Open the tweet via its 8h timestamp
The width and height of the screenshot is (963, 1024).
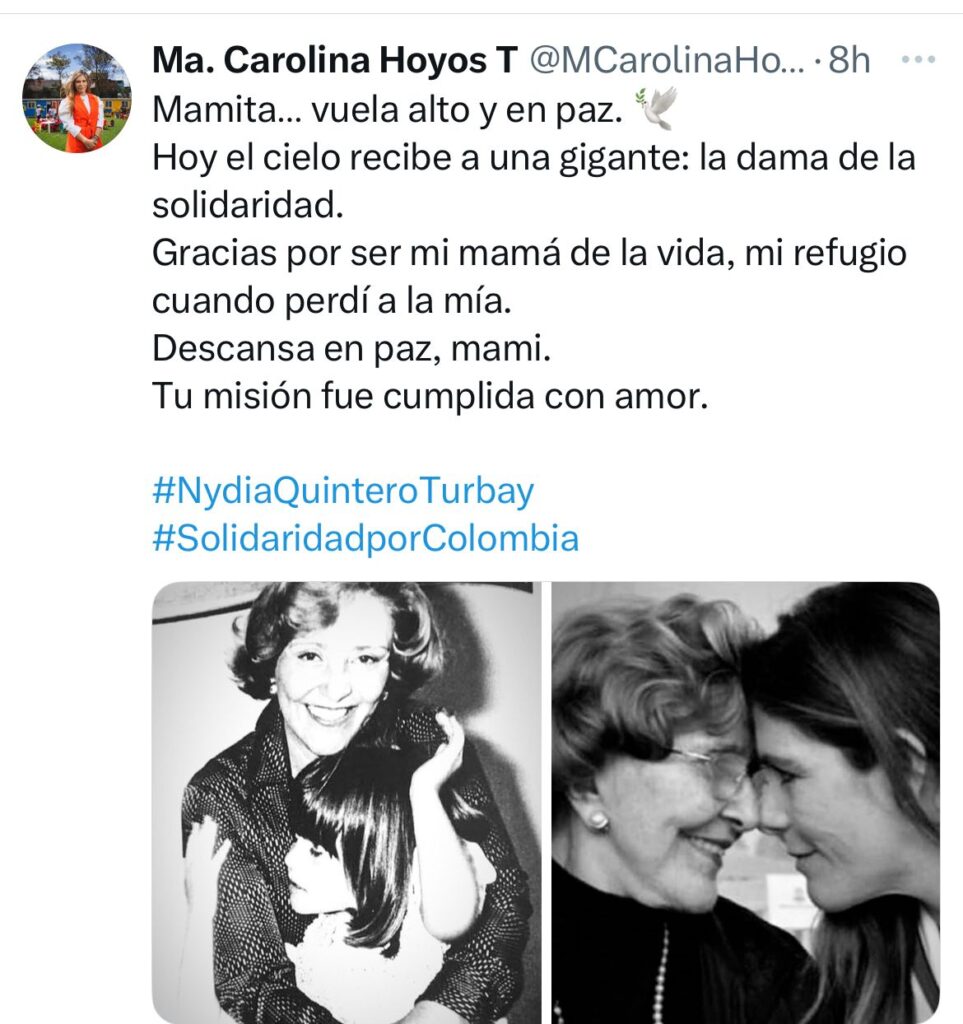point(849,61)
